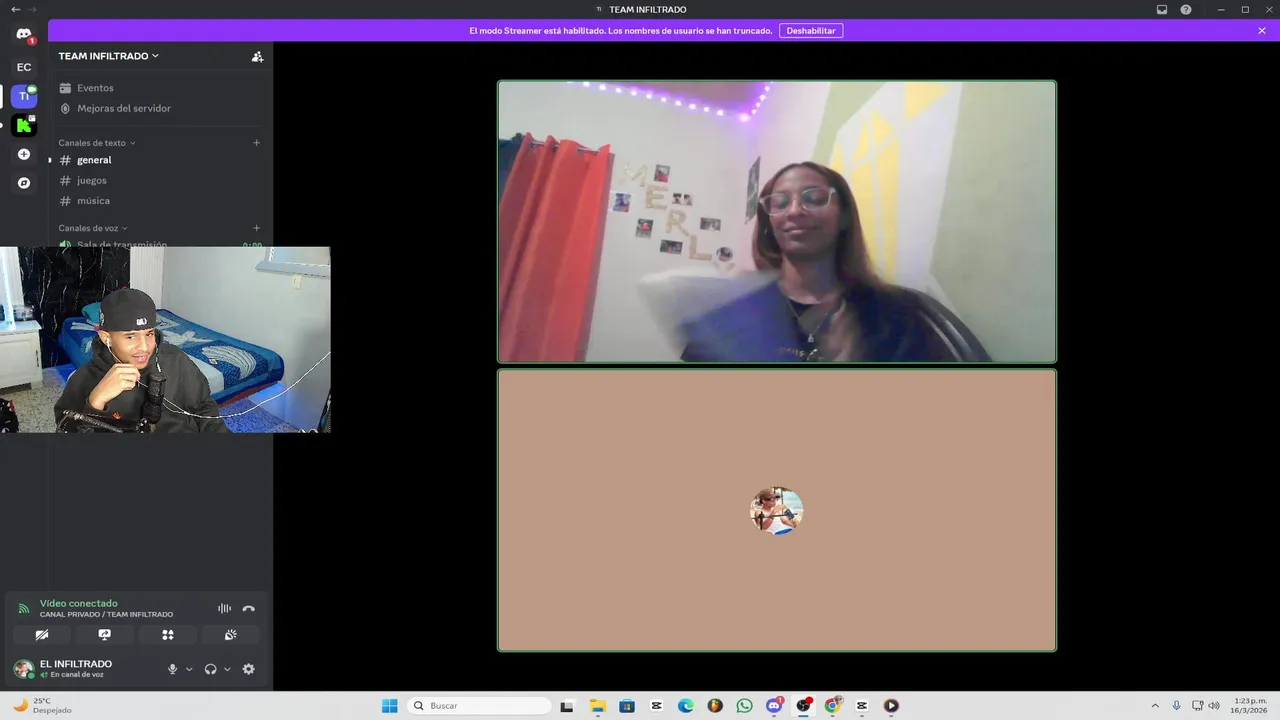Open Eventos in the sidebar
Viewport: 1280px width, 720px height.
tap(95, 88)
